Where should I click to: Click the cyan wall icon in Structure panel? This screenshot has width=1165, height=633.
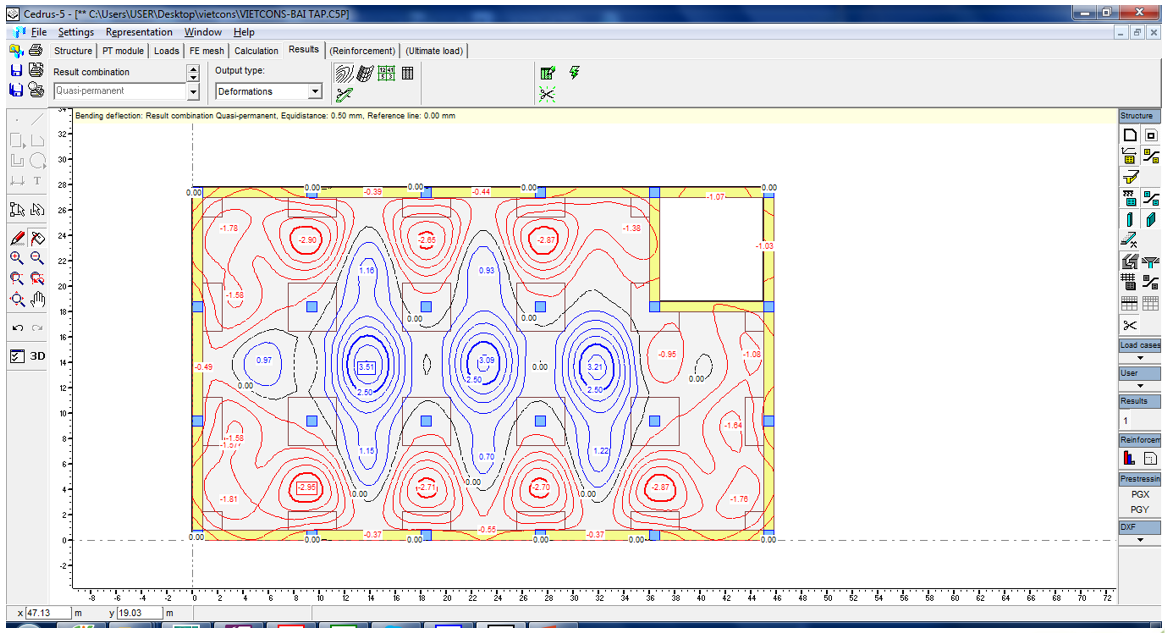point(1150,219)
